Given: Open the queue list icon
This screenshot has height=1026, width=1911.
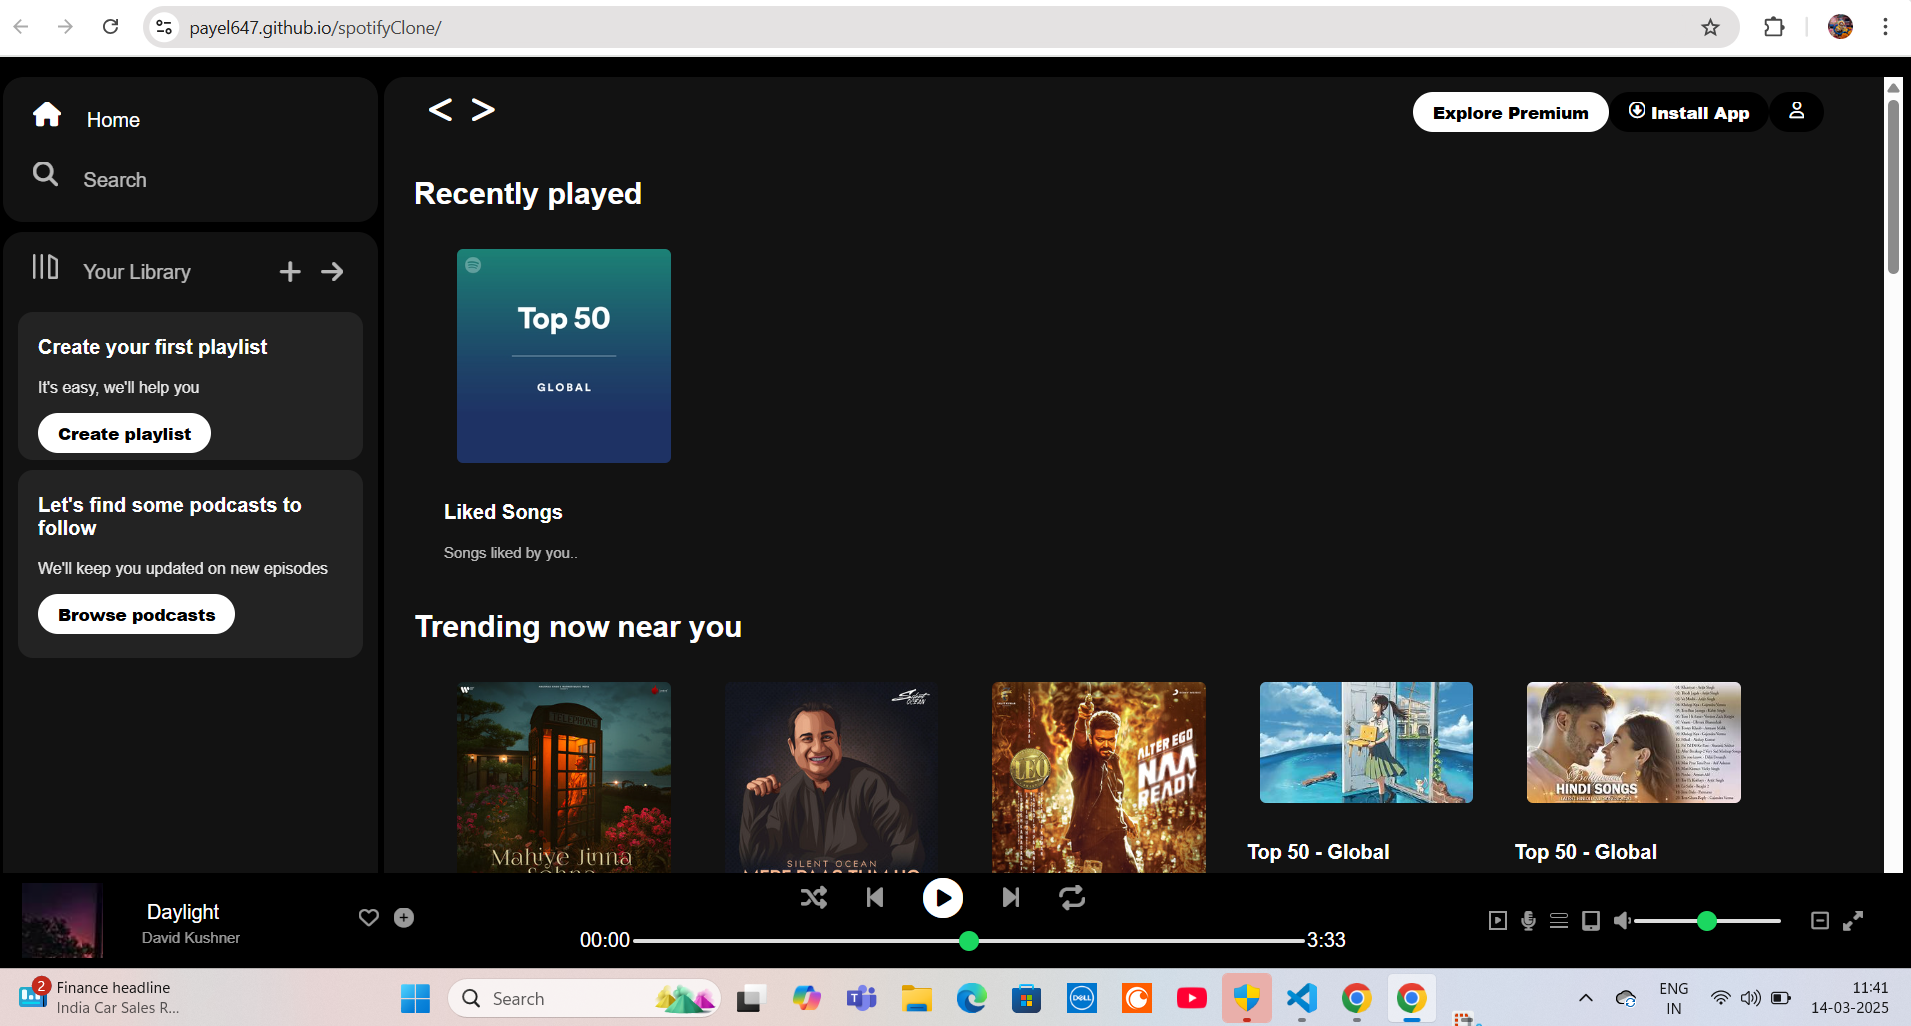Looking at the screenshot, I should tap(1559, 921).
